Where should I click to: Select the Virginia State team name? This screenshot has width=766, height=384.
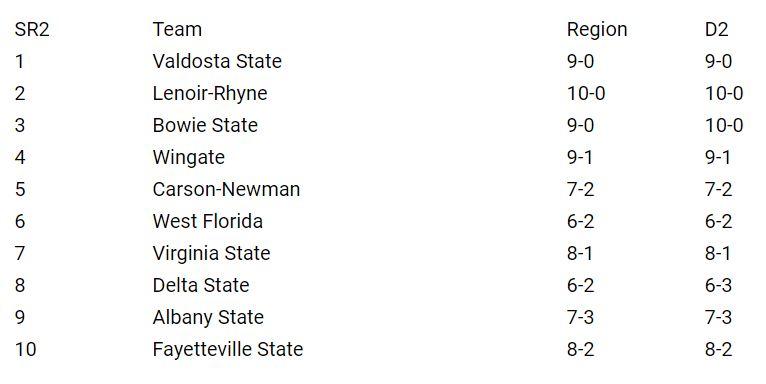coord(211,254)
